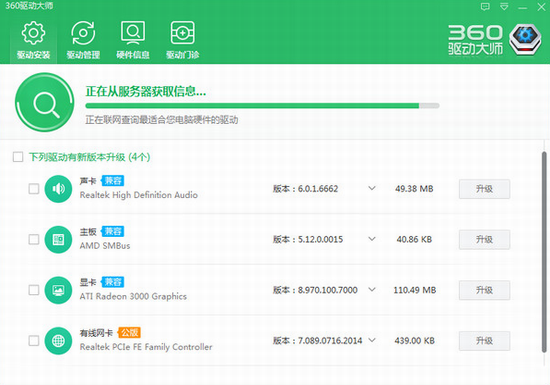Click the 360驱动大师 window title text
This screenshot has width=550, height=385.
pos(29,6)
